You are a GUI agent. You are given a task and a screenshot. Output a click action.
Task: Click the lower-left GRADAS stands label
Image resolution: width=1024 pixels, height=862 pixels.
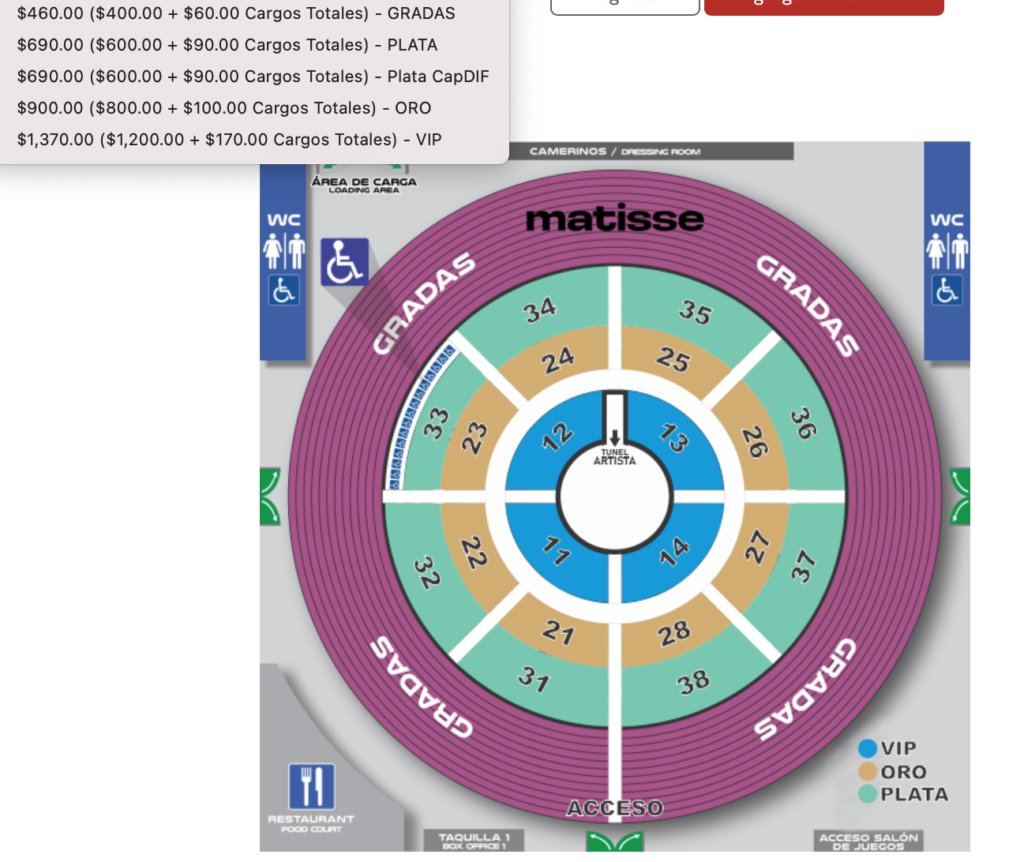pyautogui.click(x=422, y=687)
